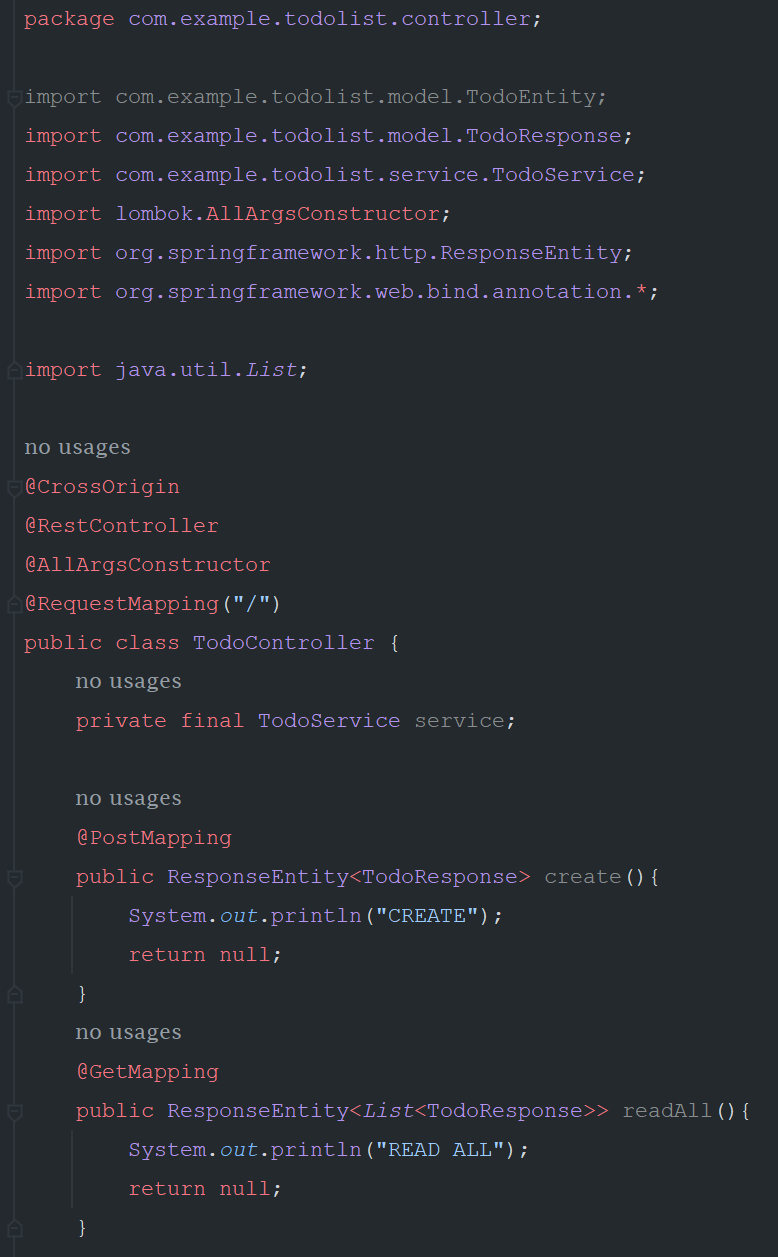Click fold marker next to @RequestMapping line
778x1257 pixels.
pos(14,605)
